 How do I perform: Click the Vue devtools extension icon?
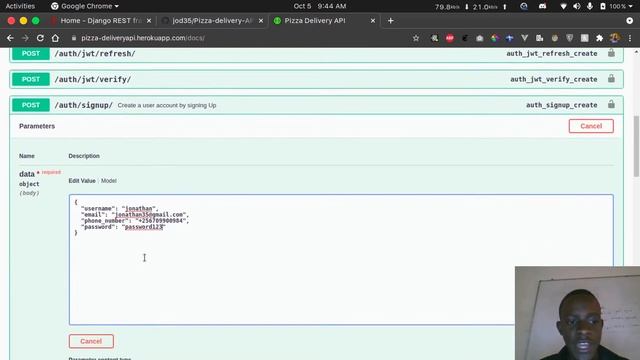point(524,38)
